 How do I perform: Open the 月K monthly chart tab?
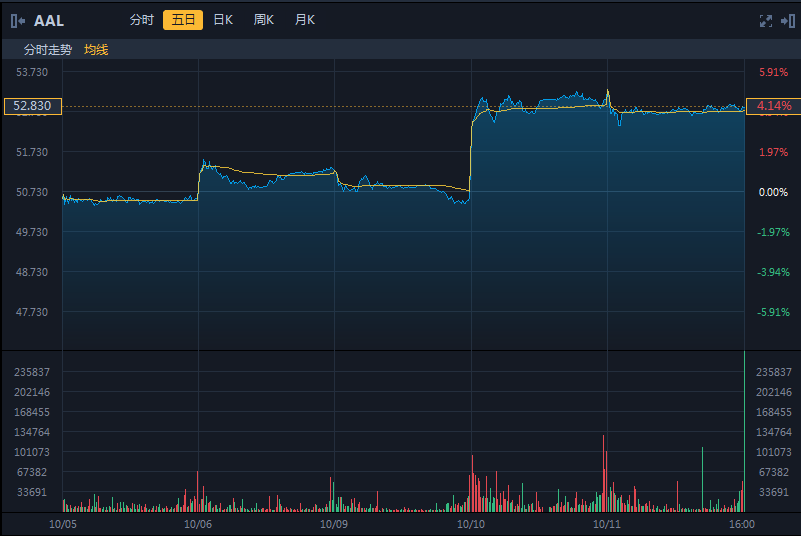(305, 20)
